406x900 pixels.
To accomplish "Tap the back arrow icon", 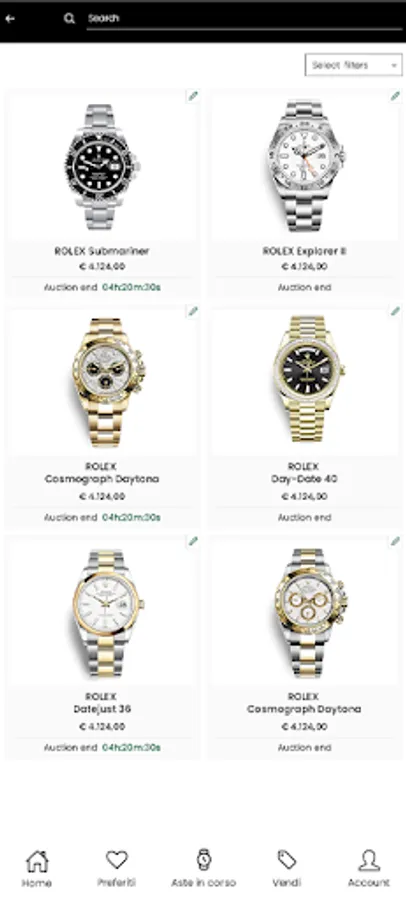I will [10, 18].
